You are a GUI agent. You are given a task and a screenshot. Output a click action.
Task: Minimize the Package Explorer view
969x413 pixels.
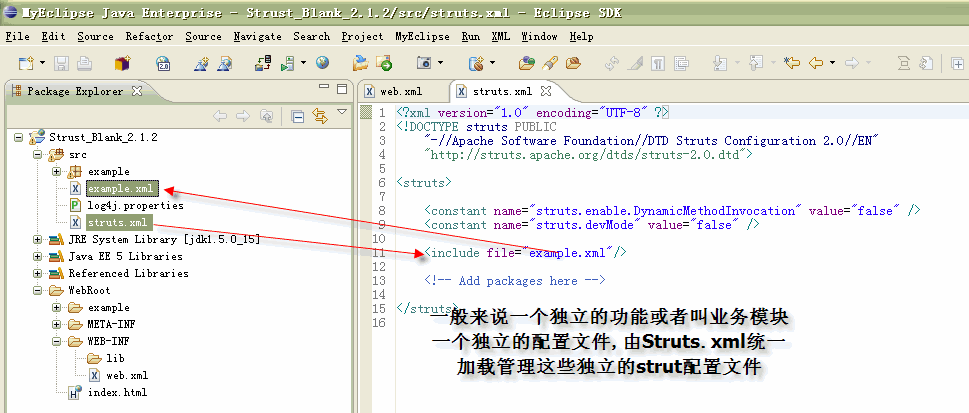324,88
